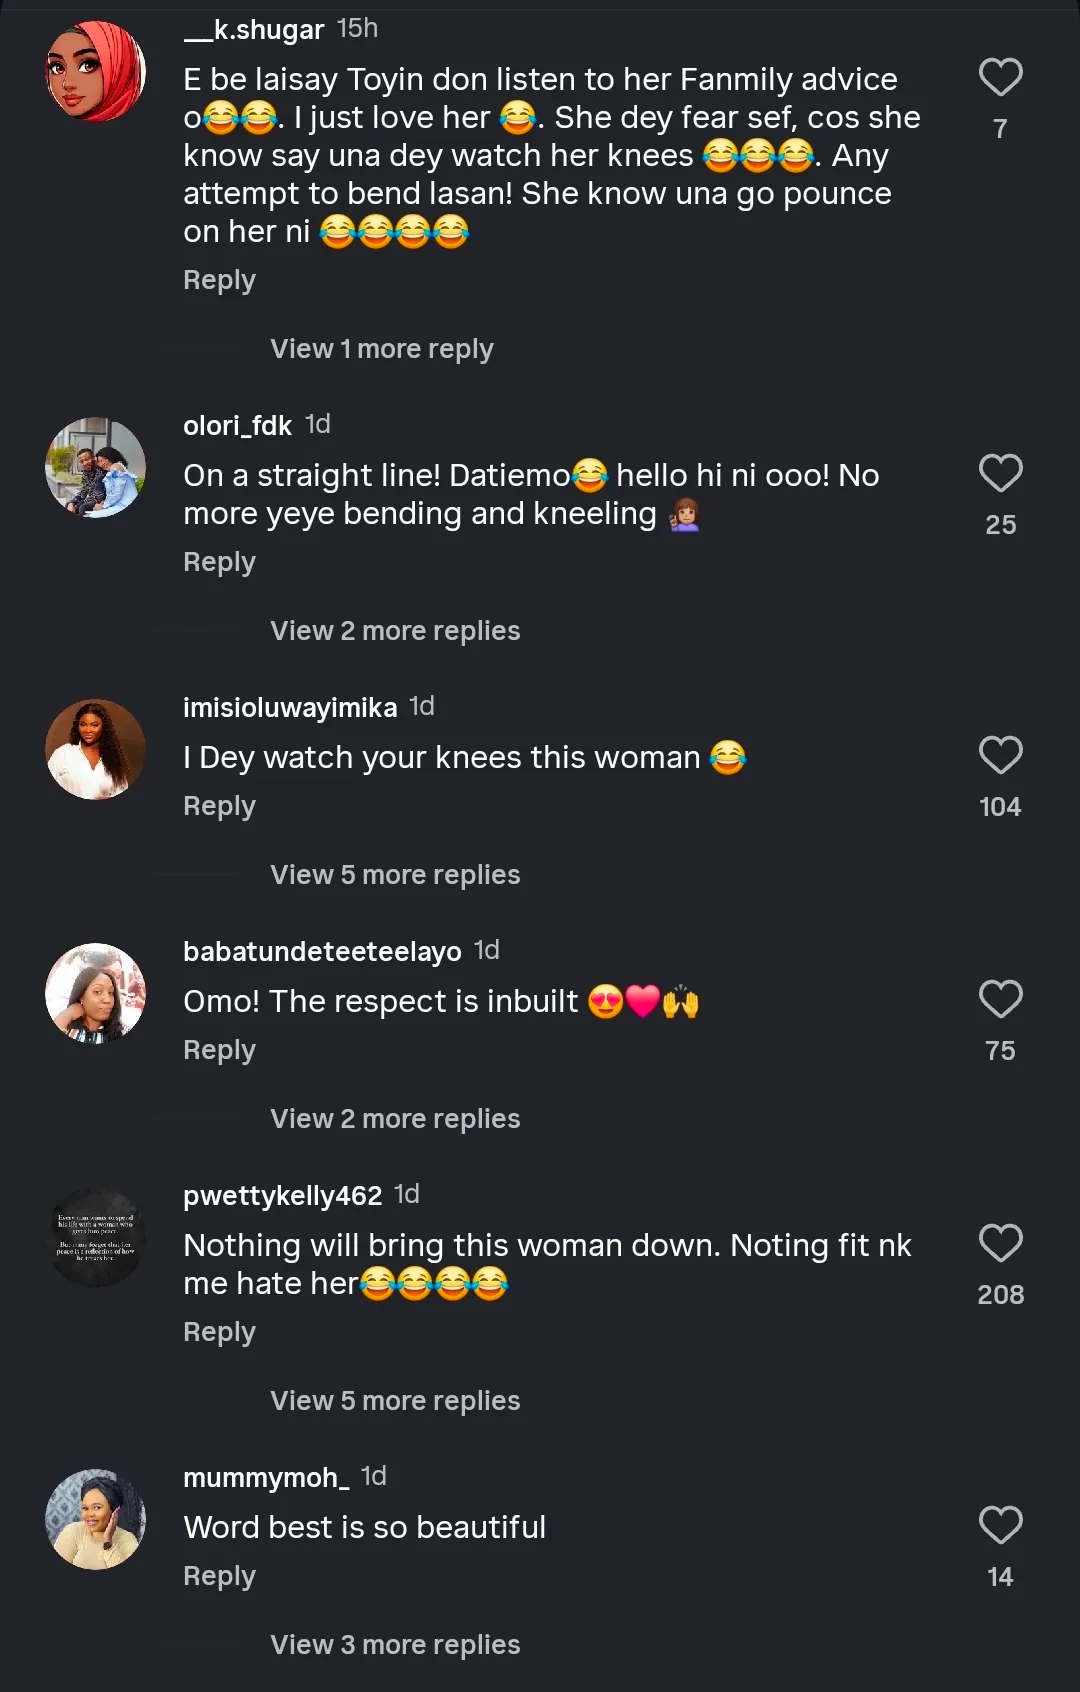Screen dimensions: 1080x1692
Task: Reply to olori_fdk's comment
Action: coord(219,562)
